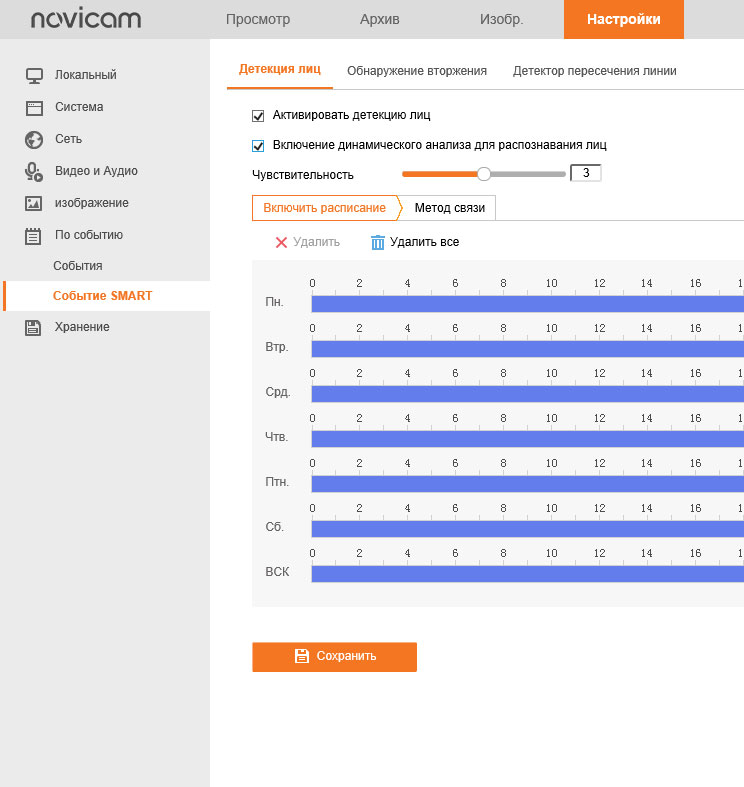
Task: Click the sensitivity slider handle
Action: tap(484, 174)
